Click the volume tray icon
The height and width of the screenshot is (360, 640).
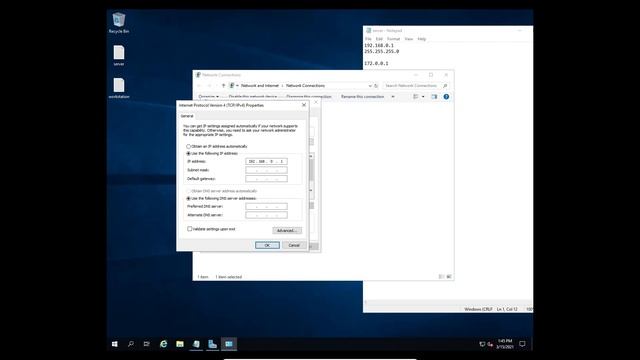(490, 344)
